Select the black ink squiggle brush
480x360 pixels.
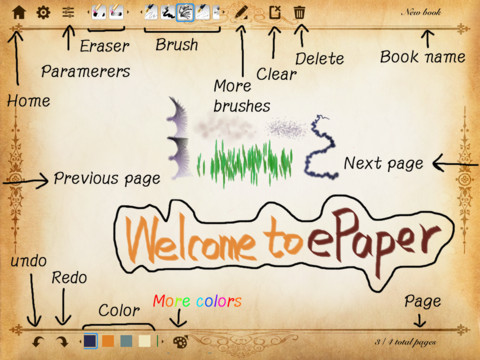168,13
